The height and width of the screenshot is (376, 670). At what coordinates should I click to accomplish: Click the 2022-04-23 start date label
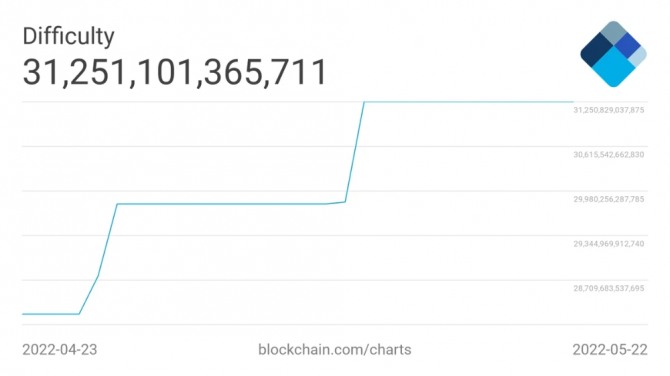pyautogui.click(x=60, y=350)
